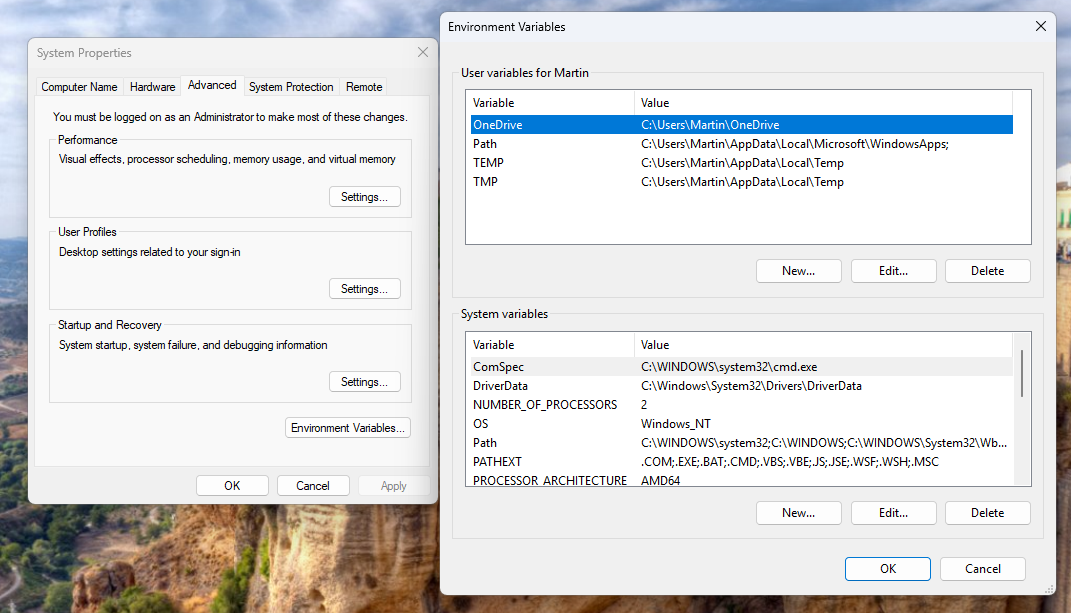Go to the System Protection tab

tap(291, 87)
